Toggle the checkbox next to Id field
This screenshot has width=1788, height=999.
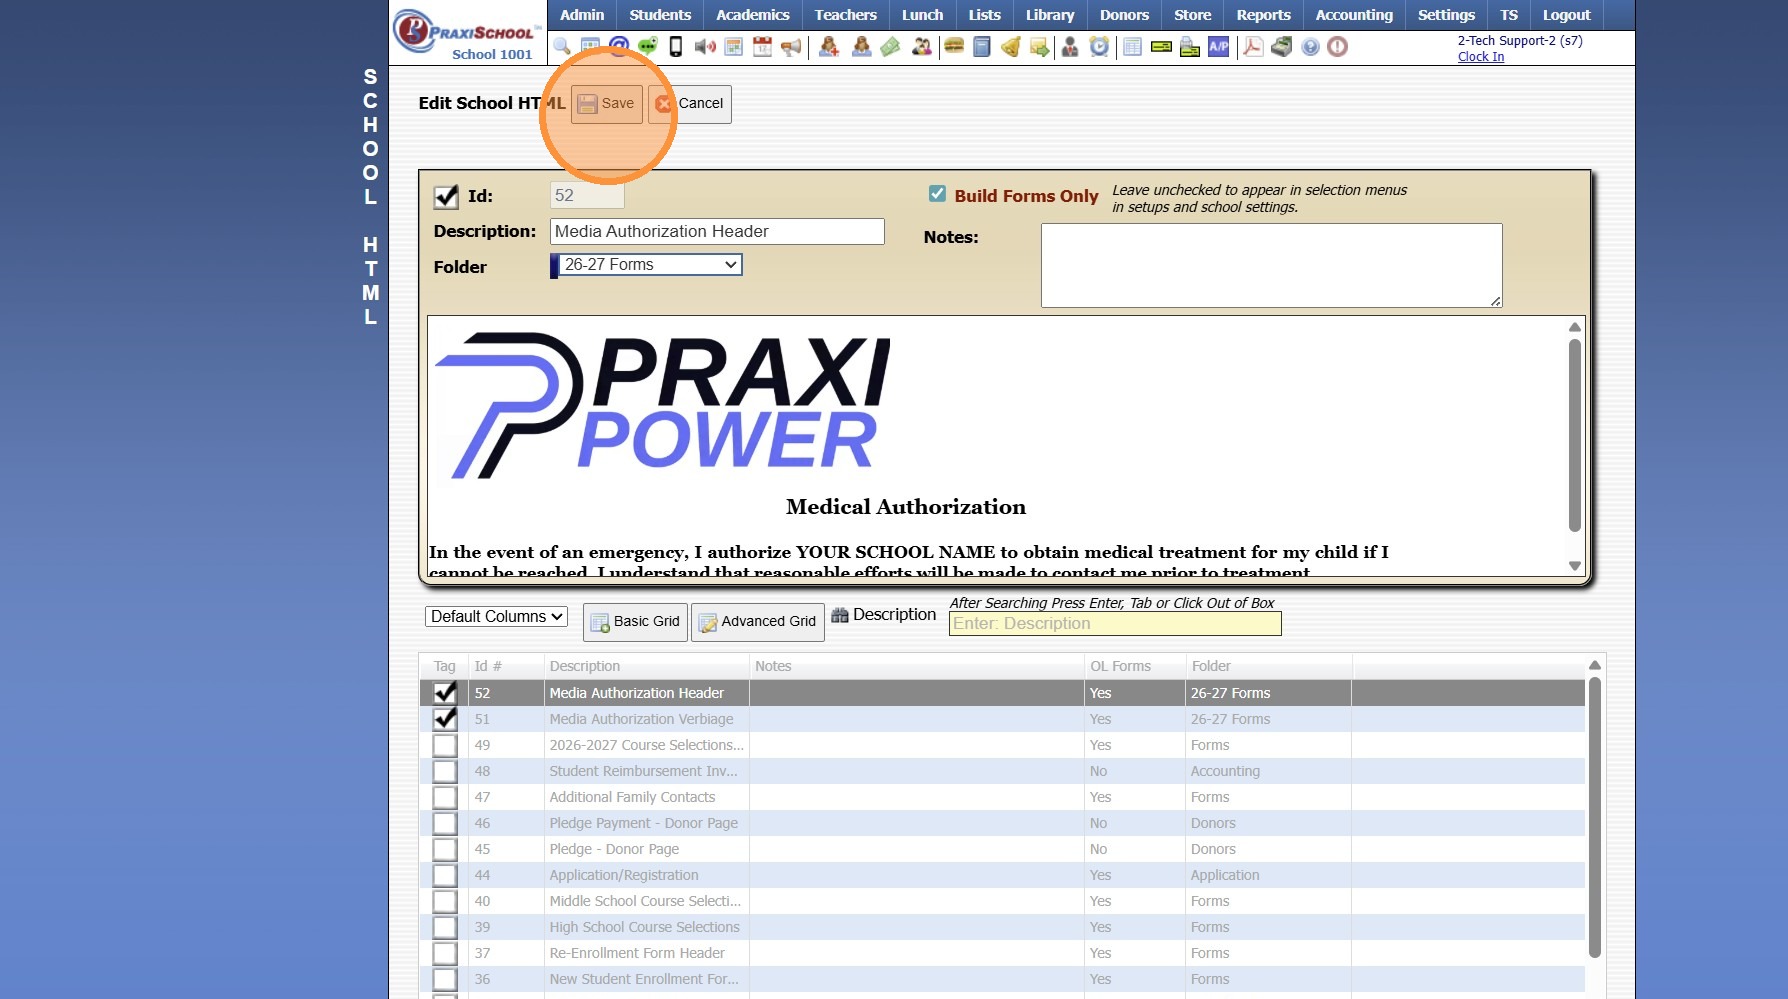[446, 196]
